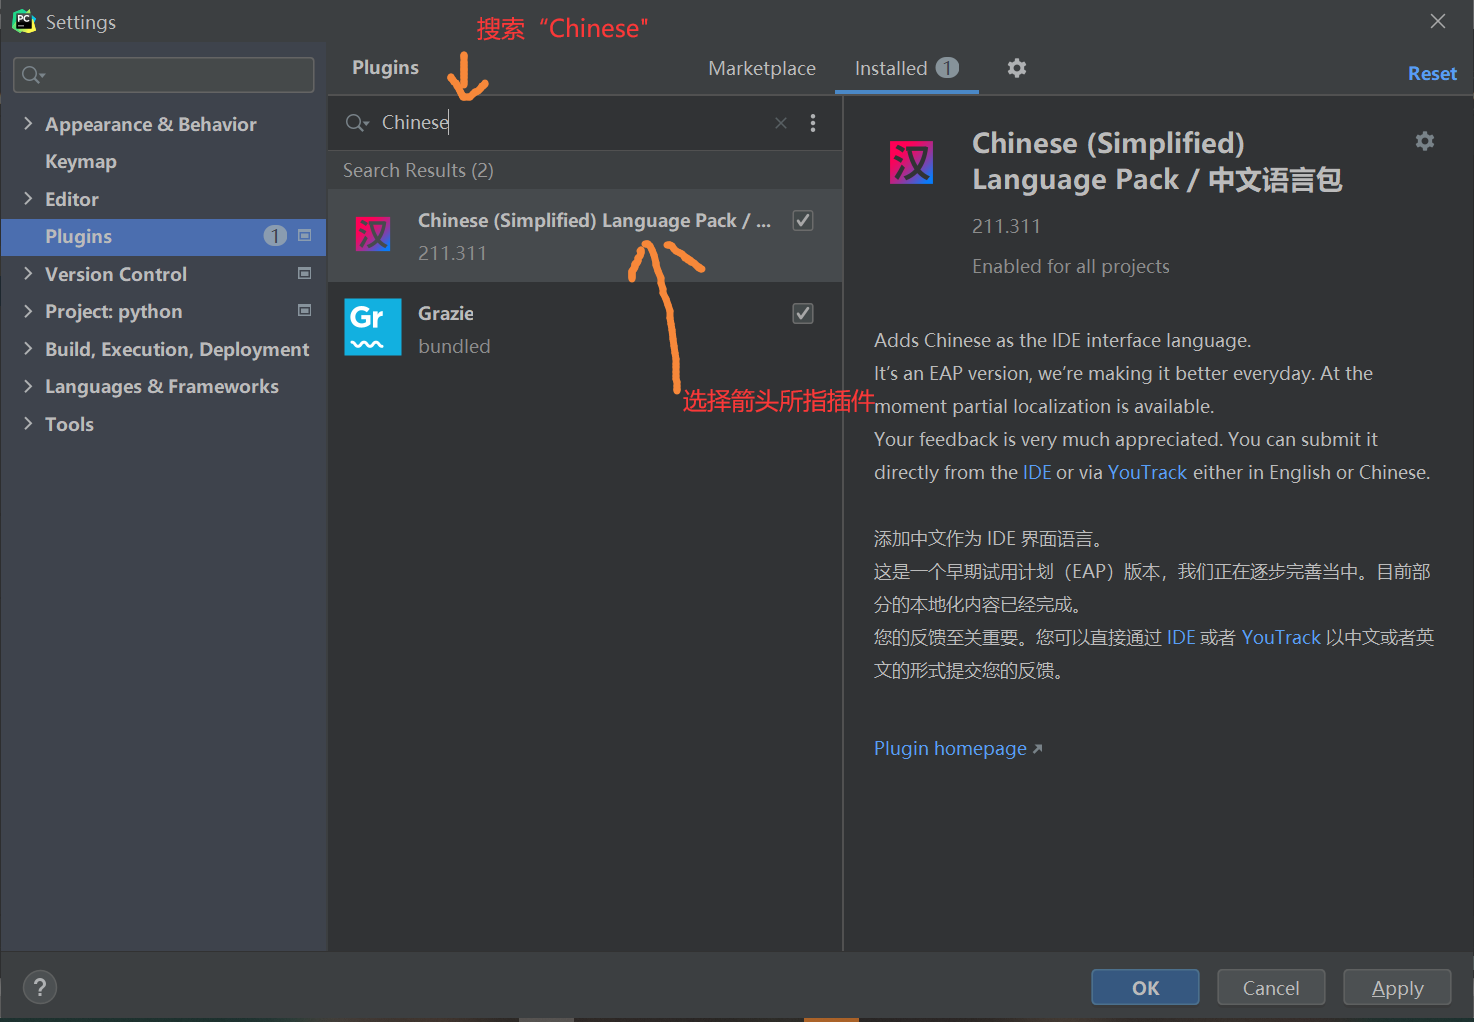Select the Chinese (Simplified) Language Pack row
Image resolution: width=1474 pixels, height=1022 pixels.
[586, 236]
